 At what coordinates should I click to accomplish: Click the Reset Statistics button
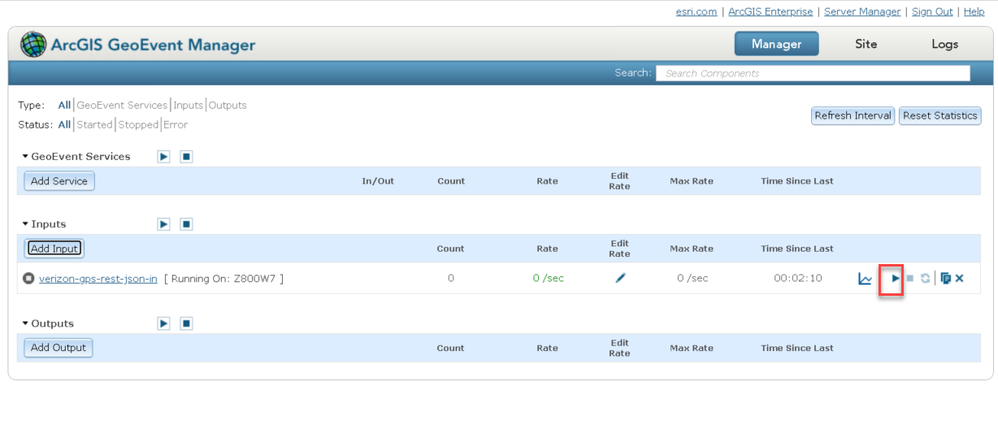[940, 116]
